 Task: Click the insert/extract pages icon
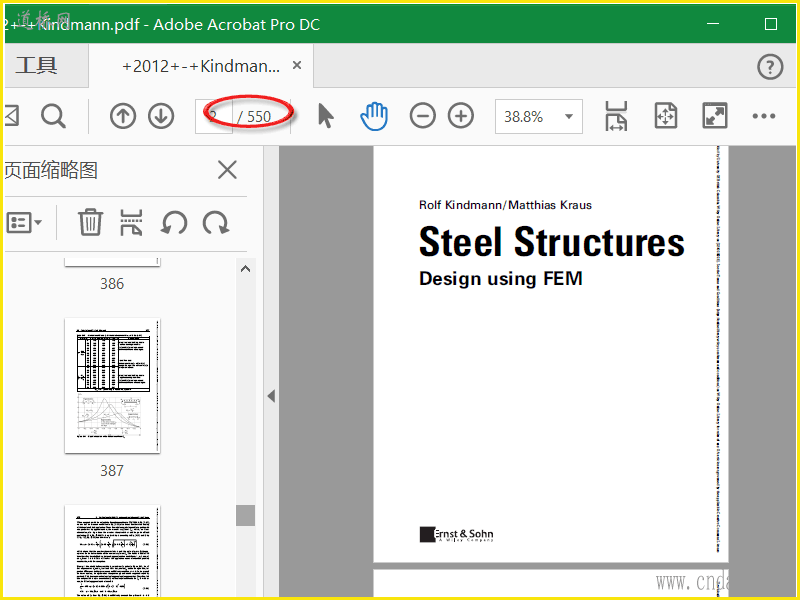pos(131,222)
